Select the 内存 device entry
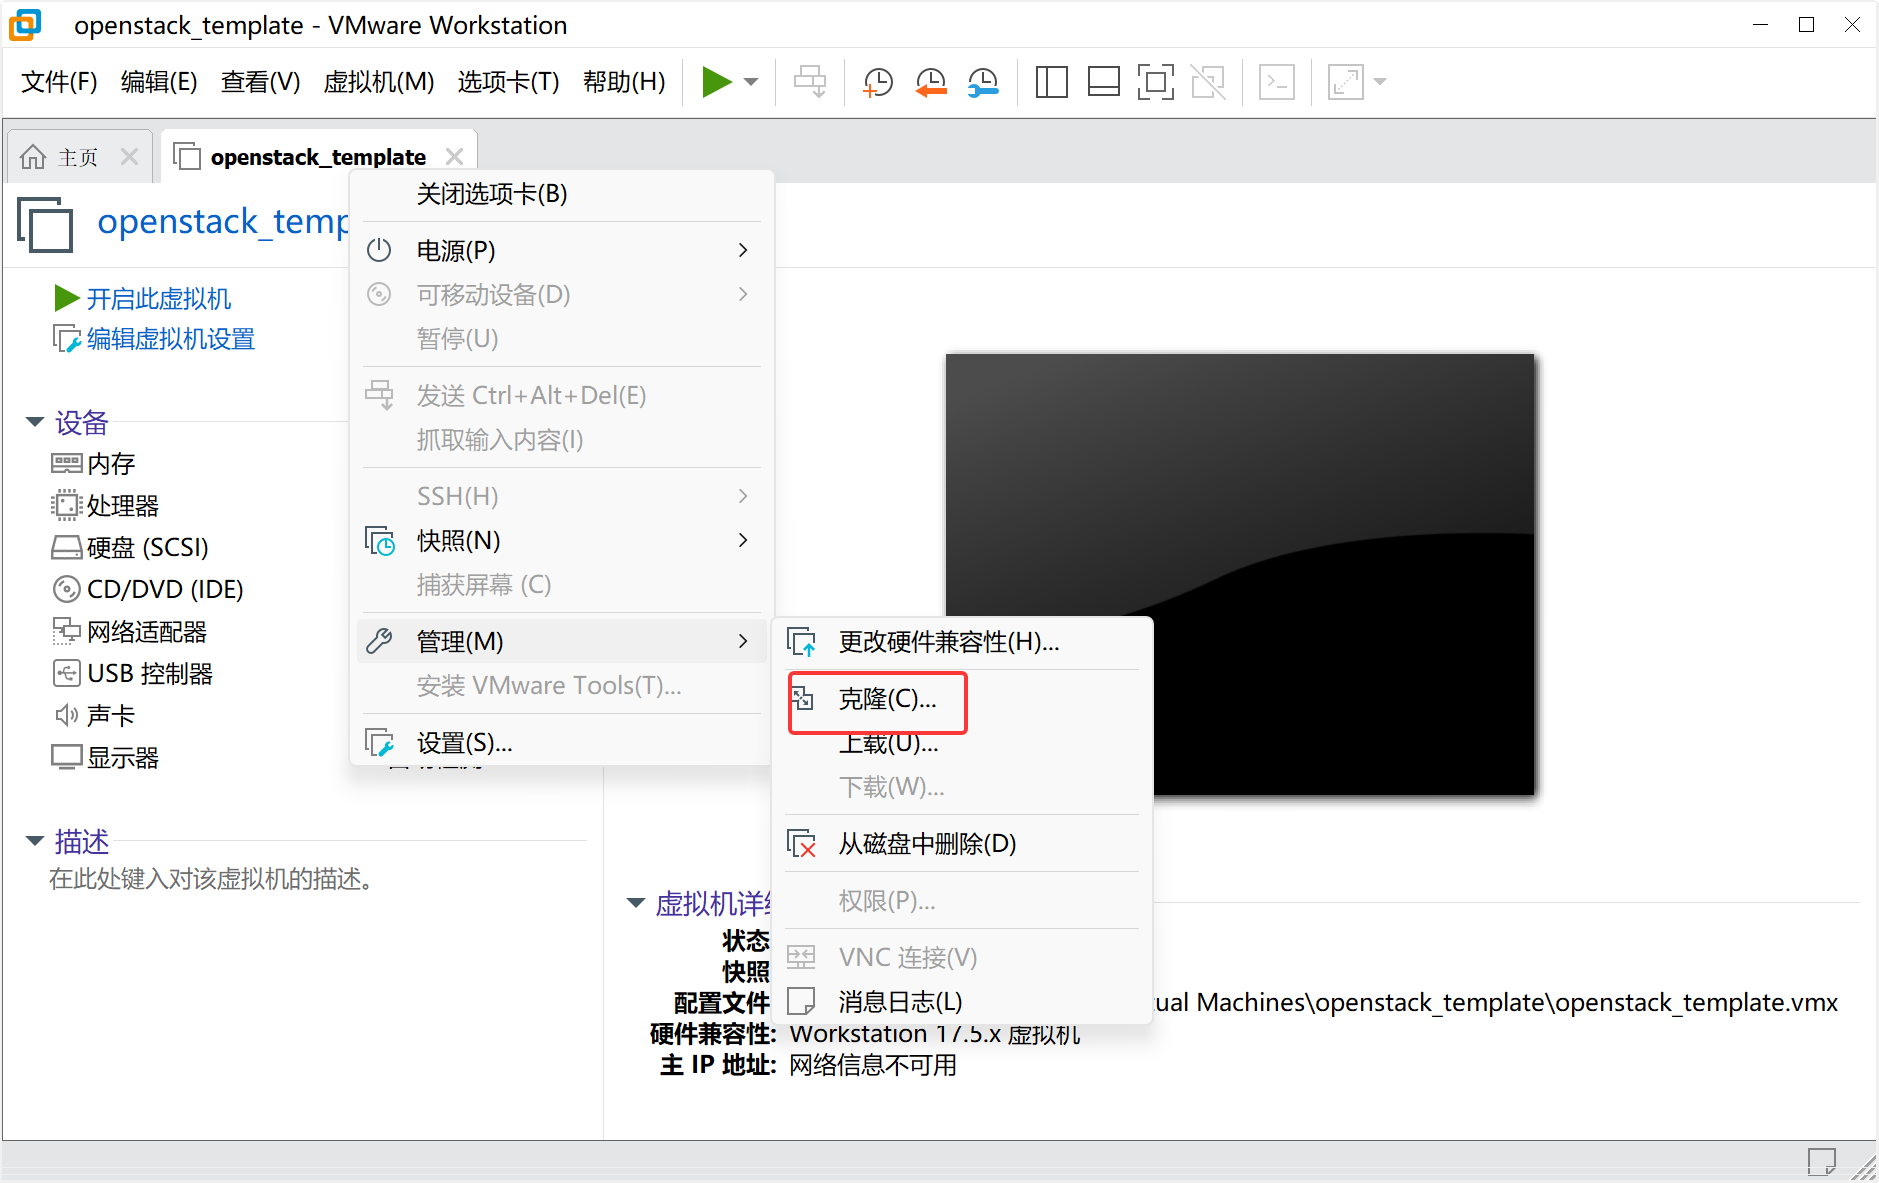The width and height of the screenshot is (1879, 1183). coord(93,464)
